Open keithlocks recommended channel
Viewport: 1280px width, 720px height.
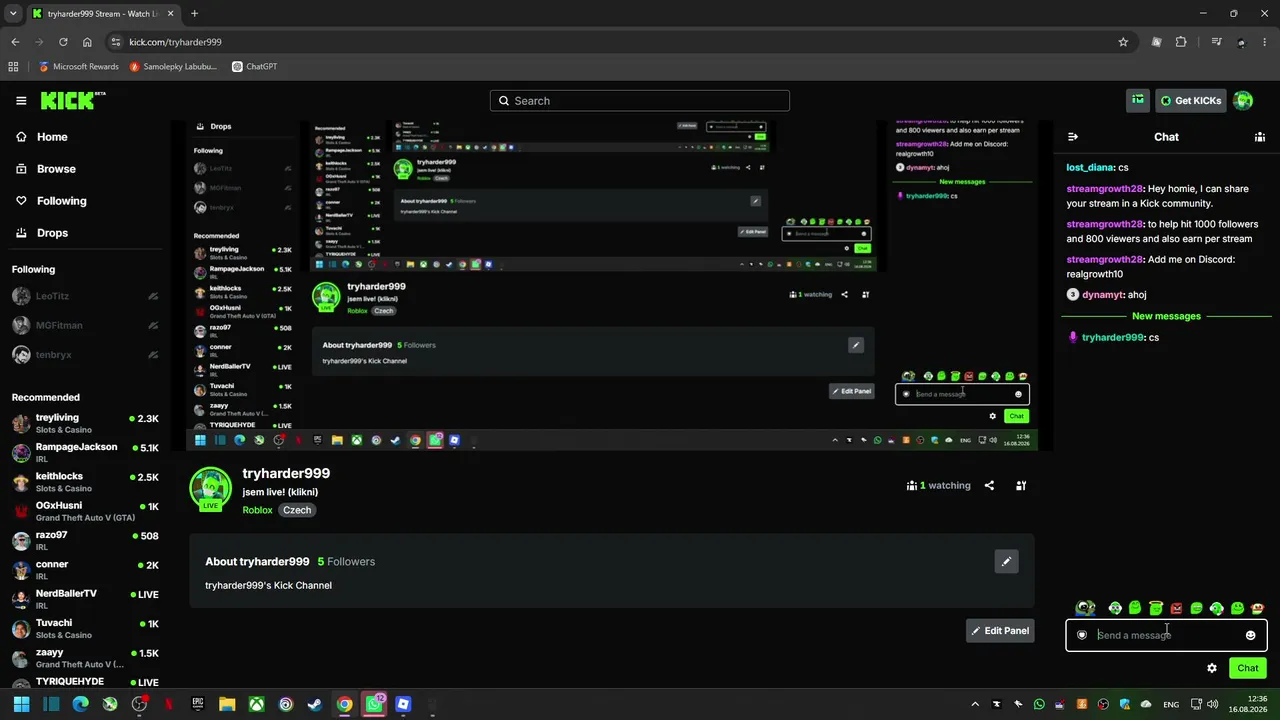[84, 482]
